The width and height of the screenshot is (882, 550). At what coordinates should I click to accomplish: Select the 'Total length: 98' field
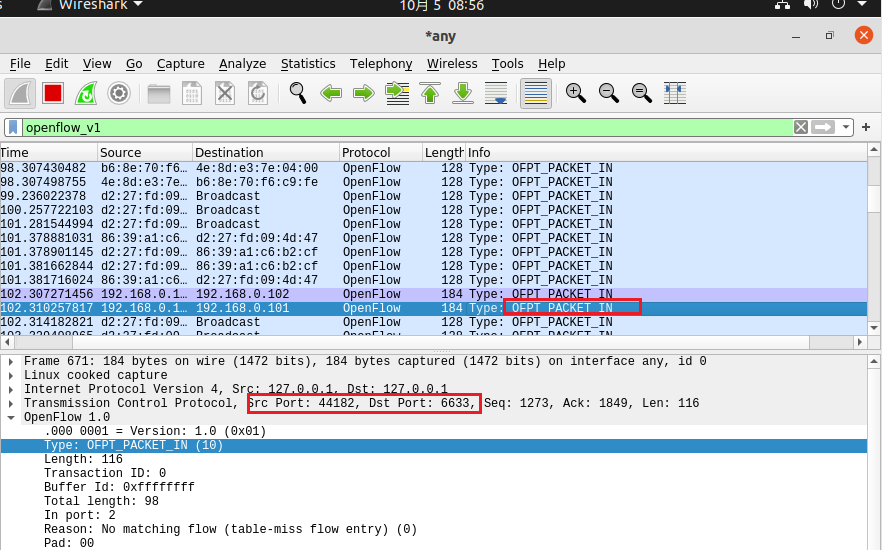tap(101, 501)
